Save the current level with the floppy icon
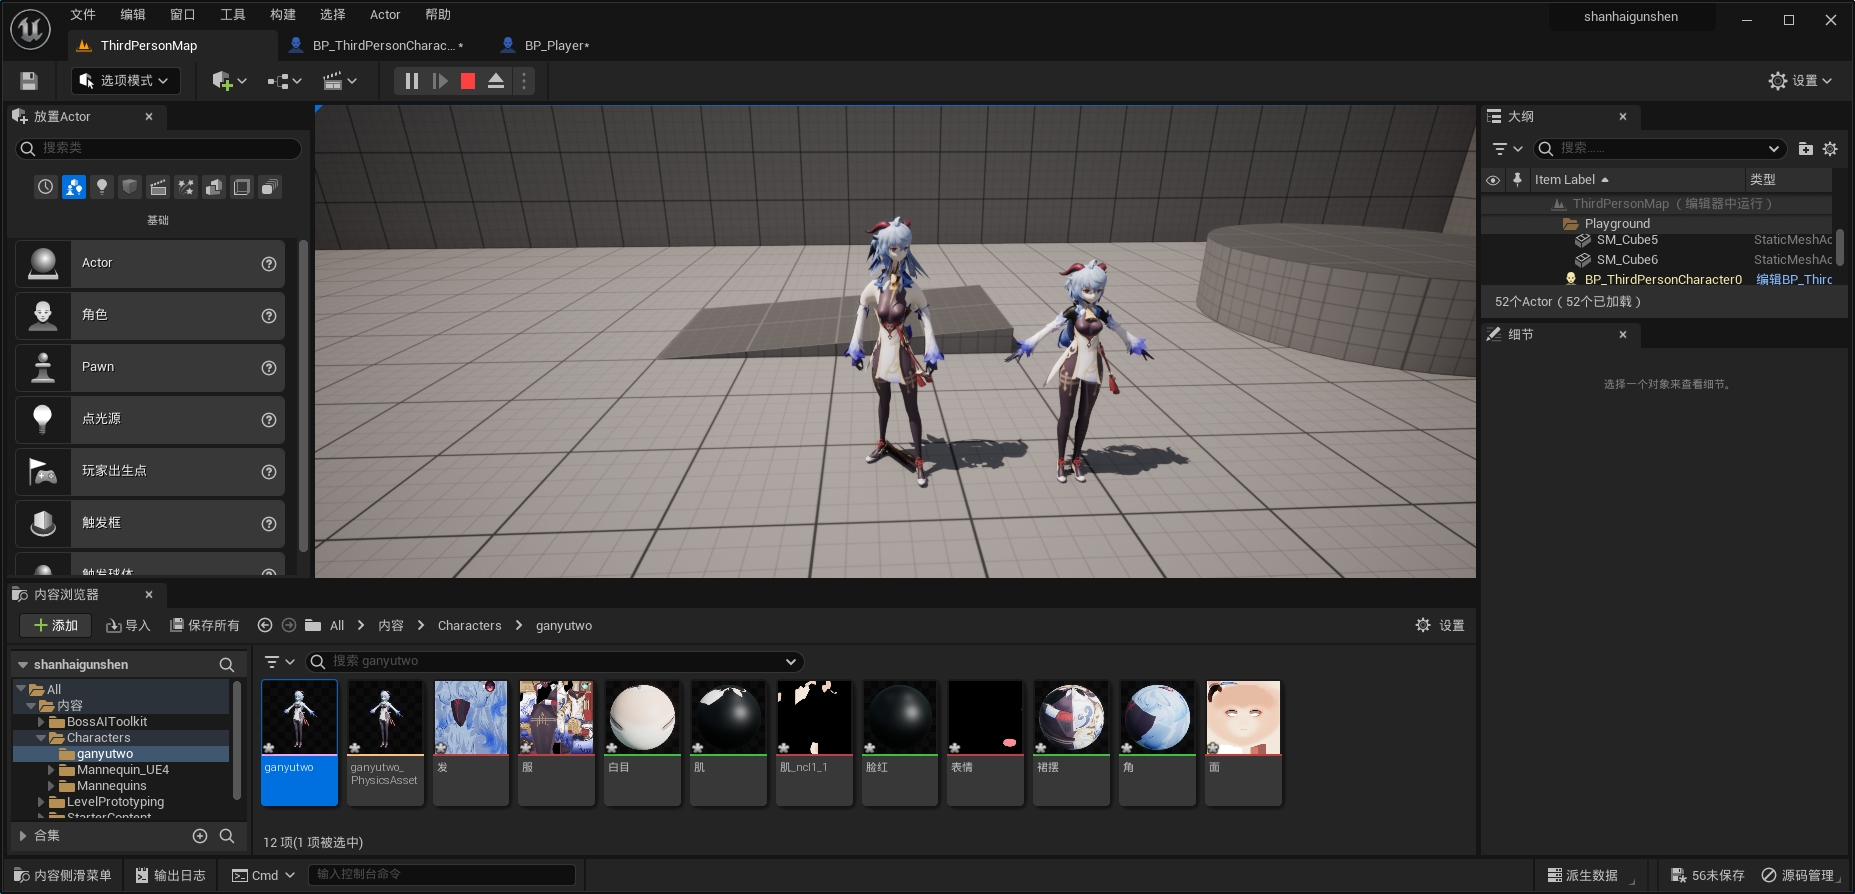1855x894 pixels. tap(29, 81)
